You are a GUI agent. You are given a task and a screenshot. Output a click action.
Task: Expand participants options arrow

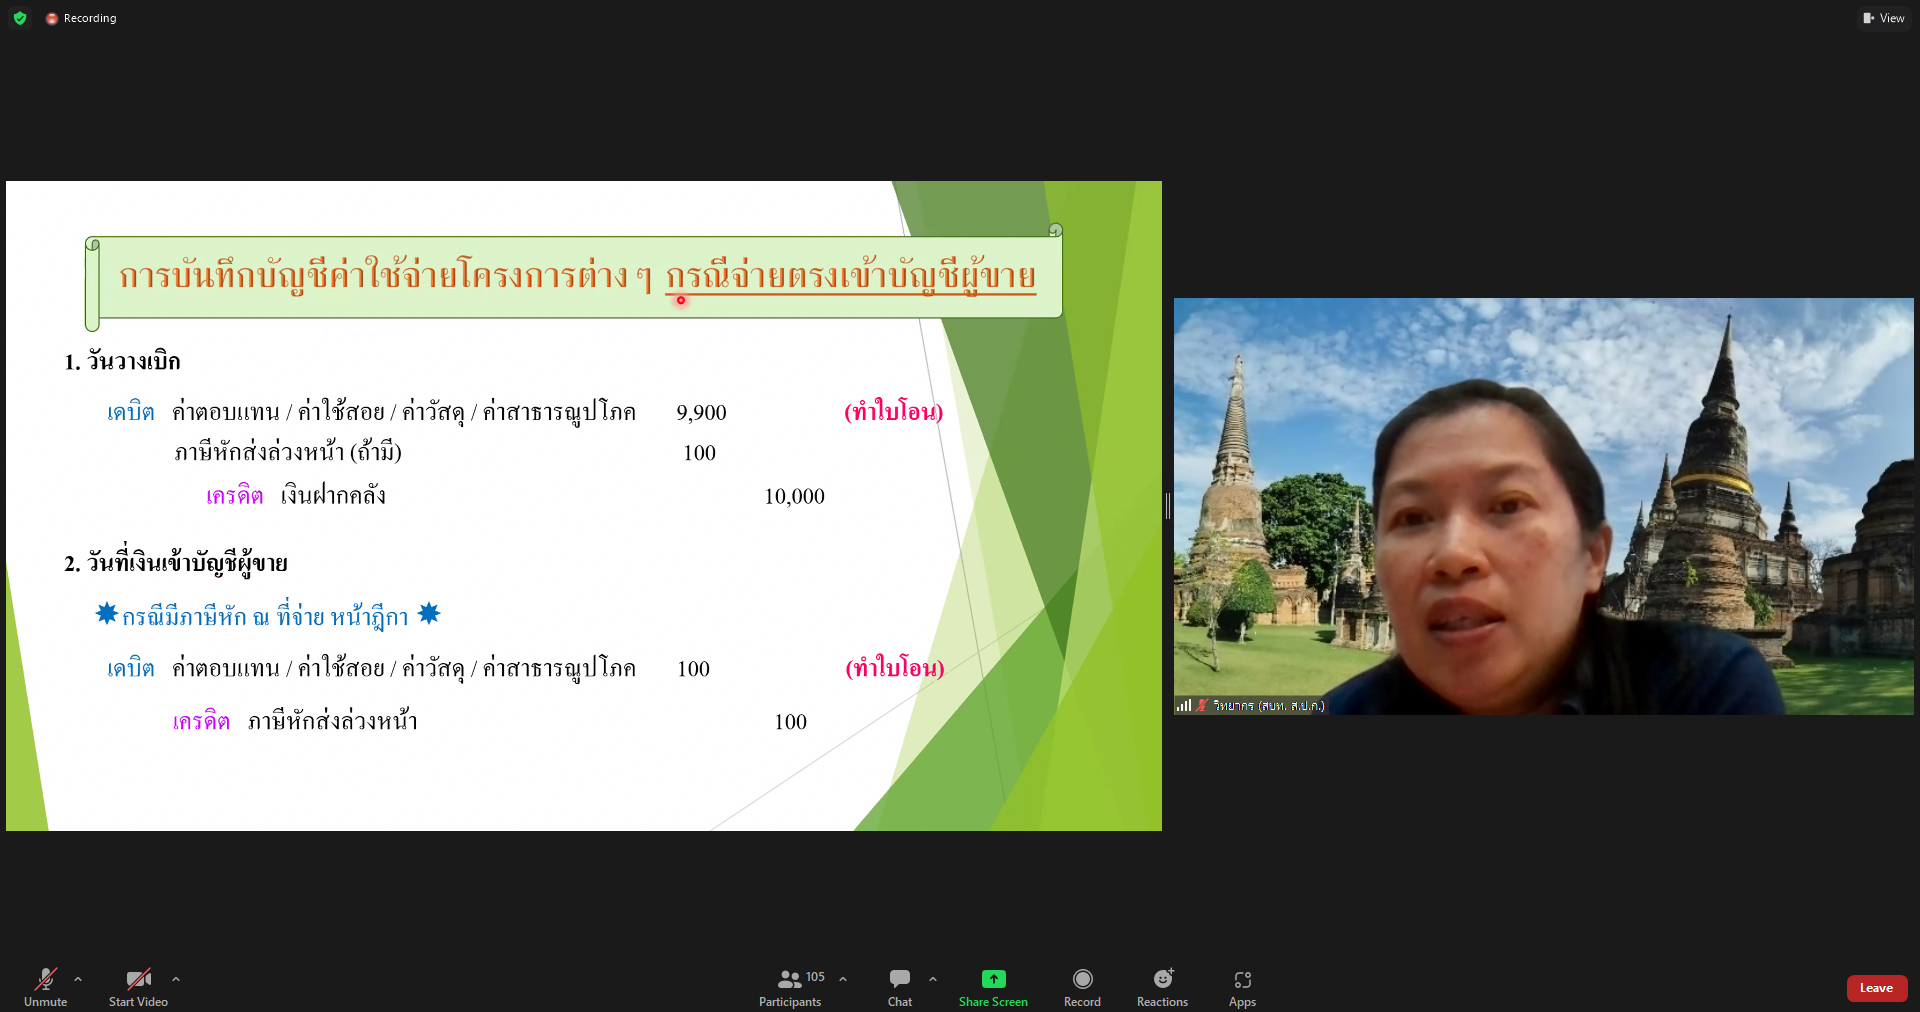[x=843, y=979]
